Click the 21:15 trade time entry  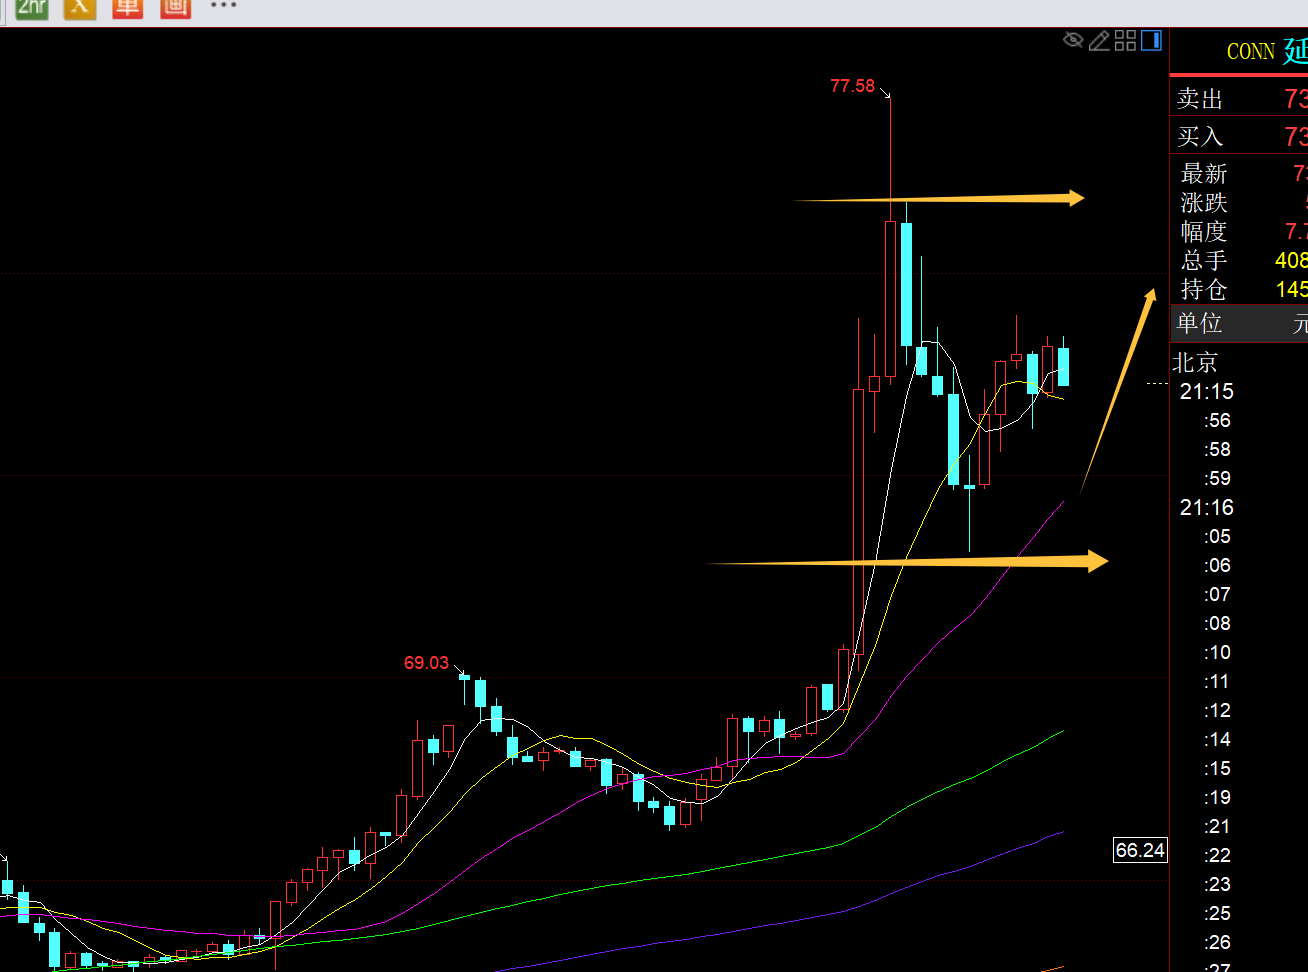1207,392
